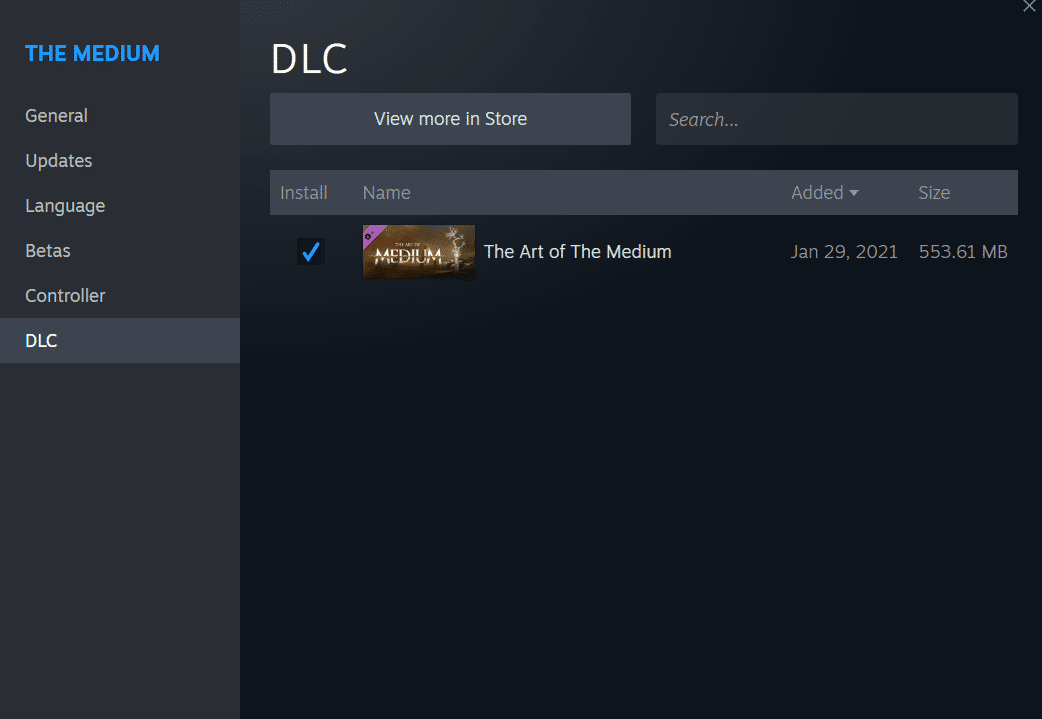Select the DLC tab in sidebar
The height and width of the screenshot is (719, 1042).
point(120,340)
